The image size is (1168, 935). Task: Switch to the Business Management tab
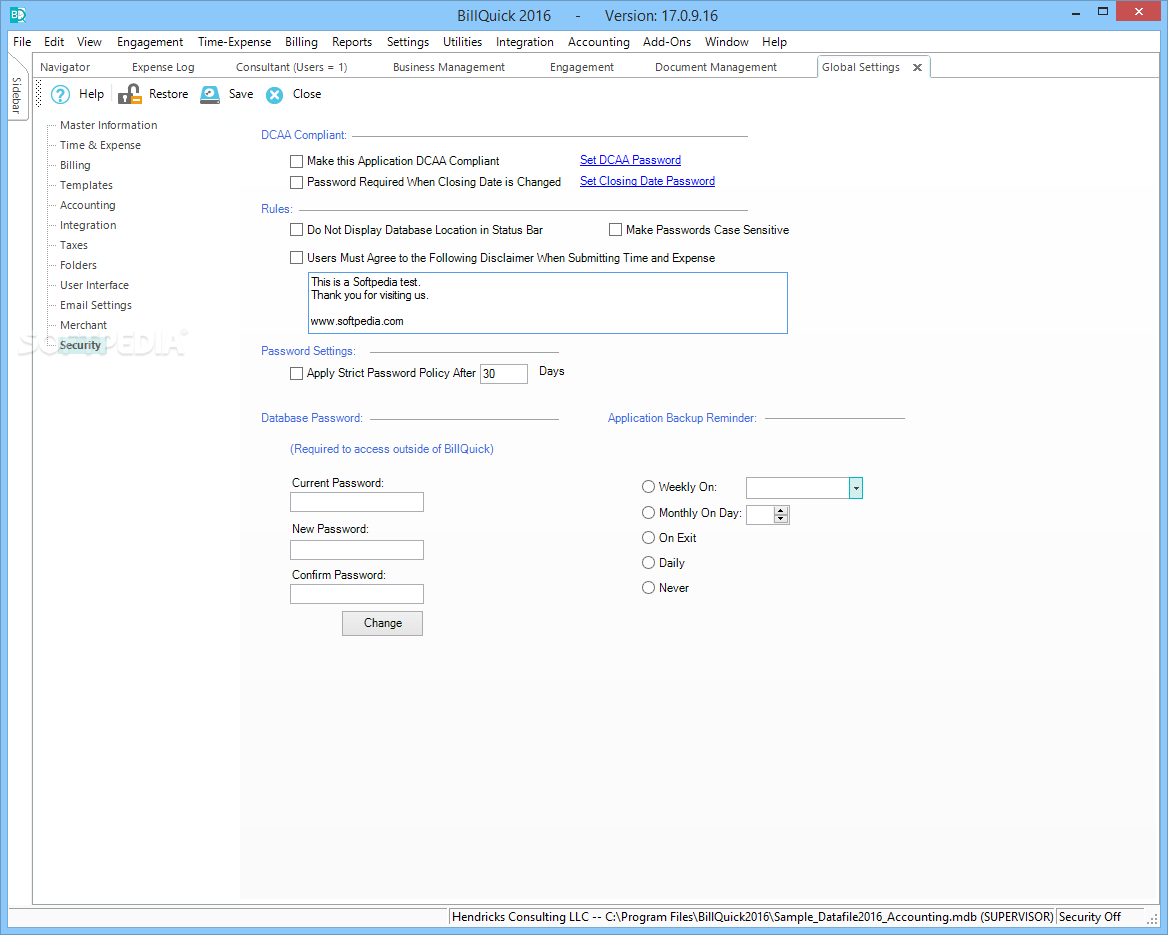tap(448, 67)
